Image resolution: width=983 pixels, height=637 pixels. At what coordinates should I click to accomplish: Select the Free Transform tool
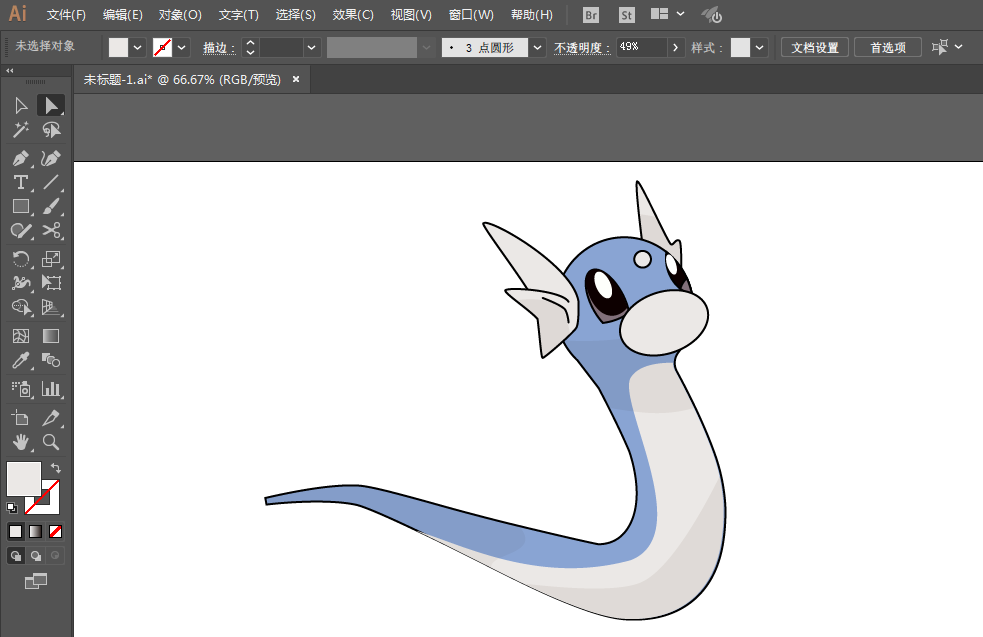point(51,283)
